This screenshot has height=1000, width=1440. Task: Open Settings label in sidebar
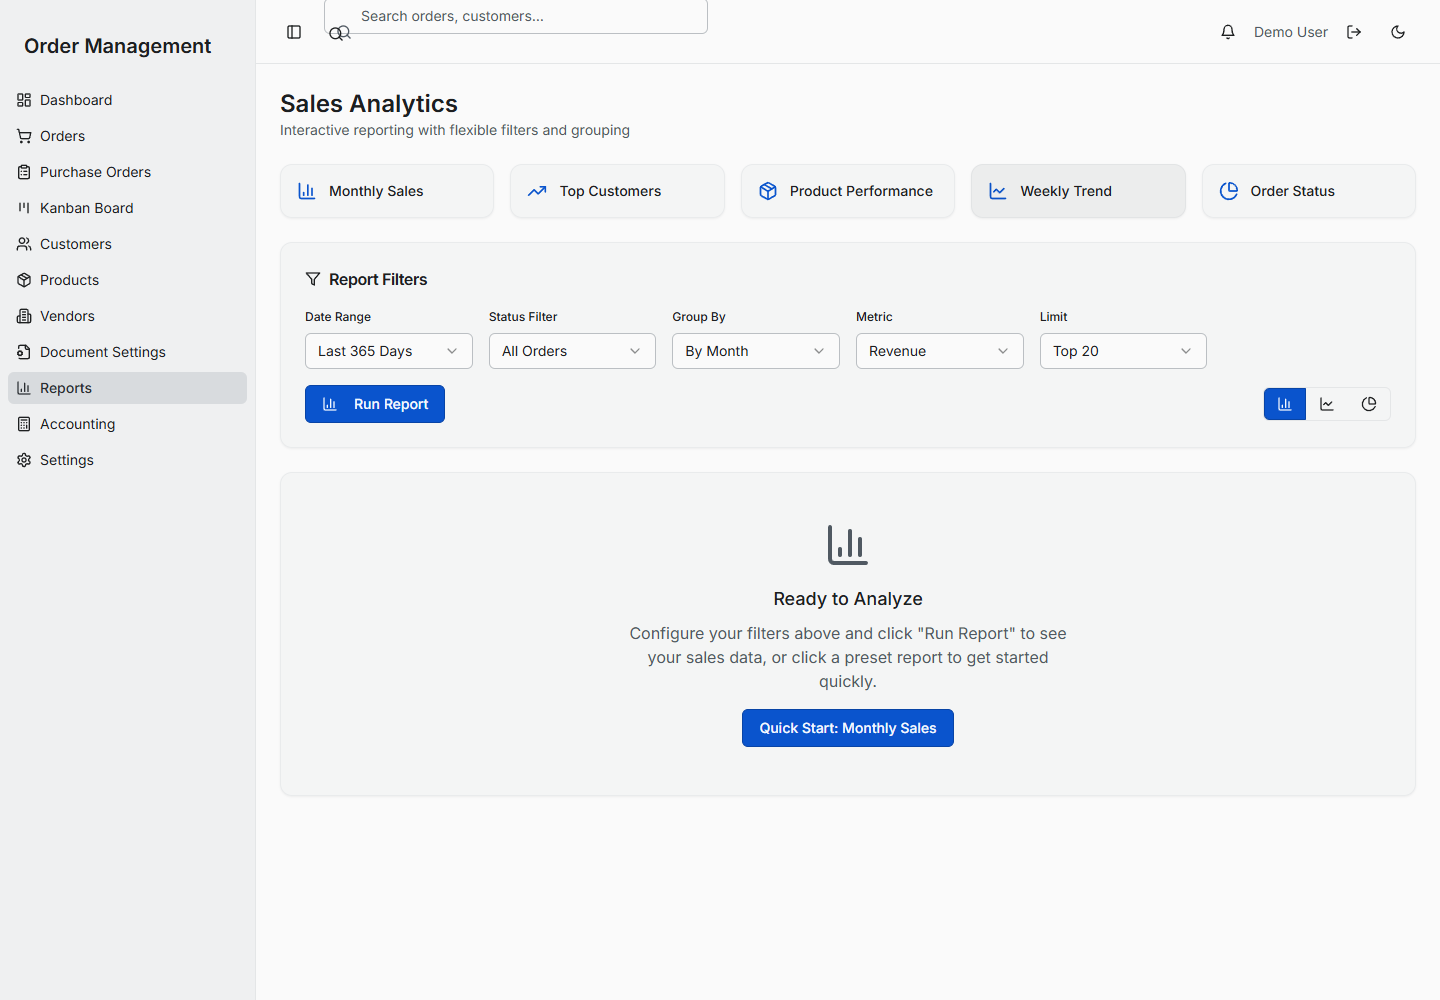(67, 460)
